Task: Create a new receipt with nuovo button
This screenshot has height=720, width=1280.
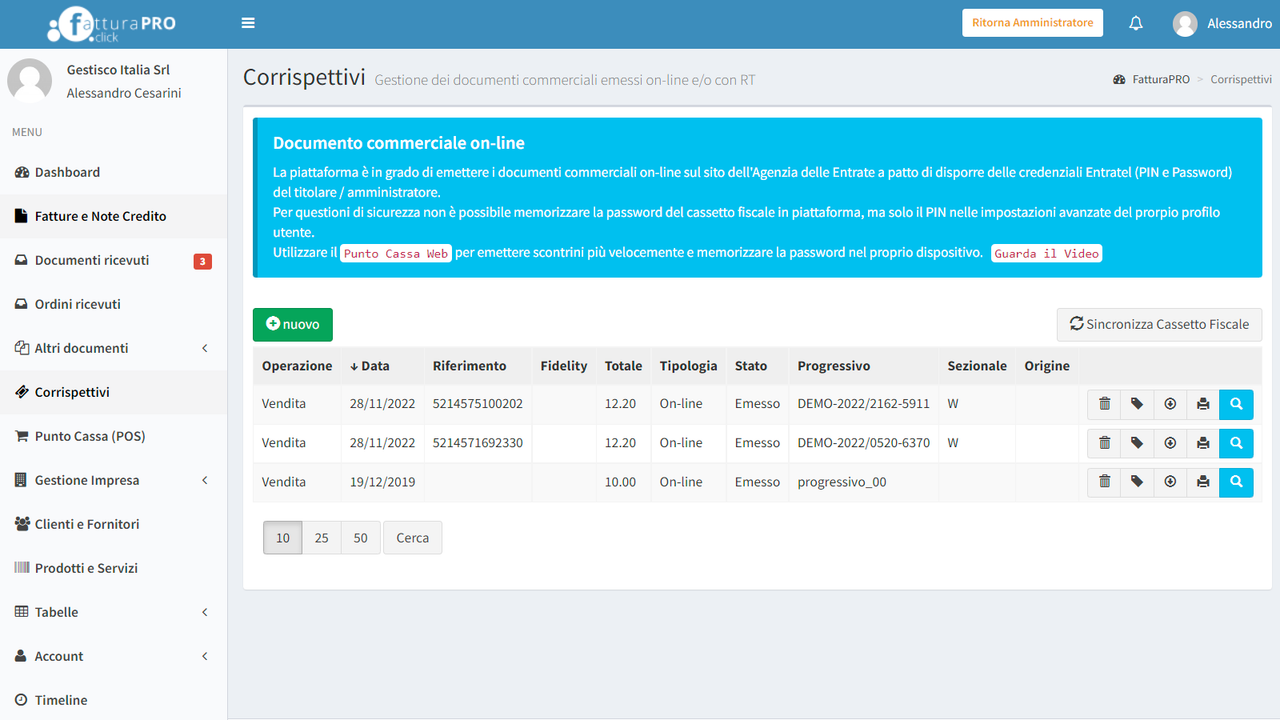Action: [x=293, y=324]
